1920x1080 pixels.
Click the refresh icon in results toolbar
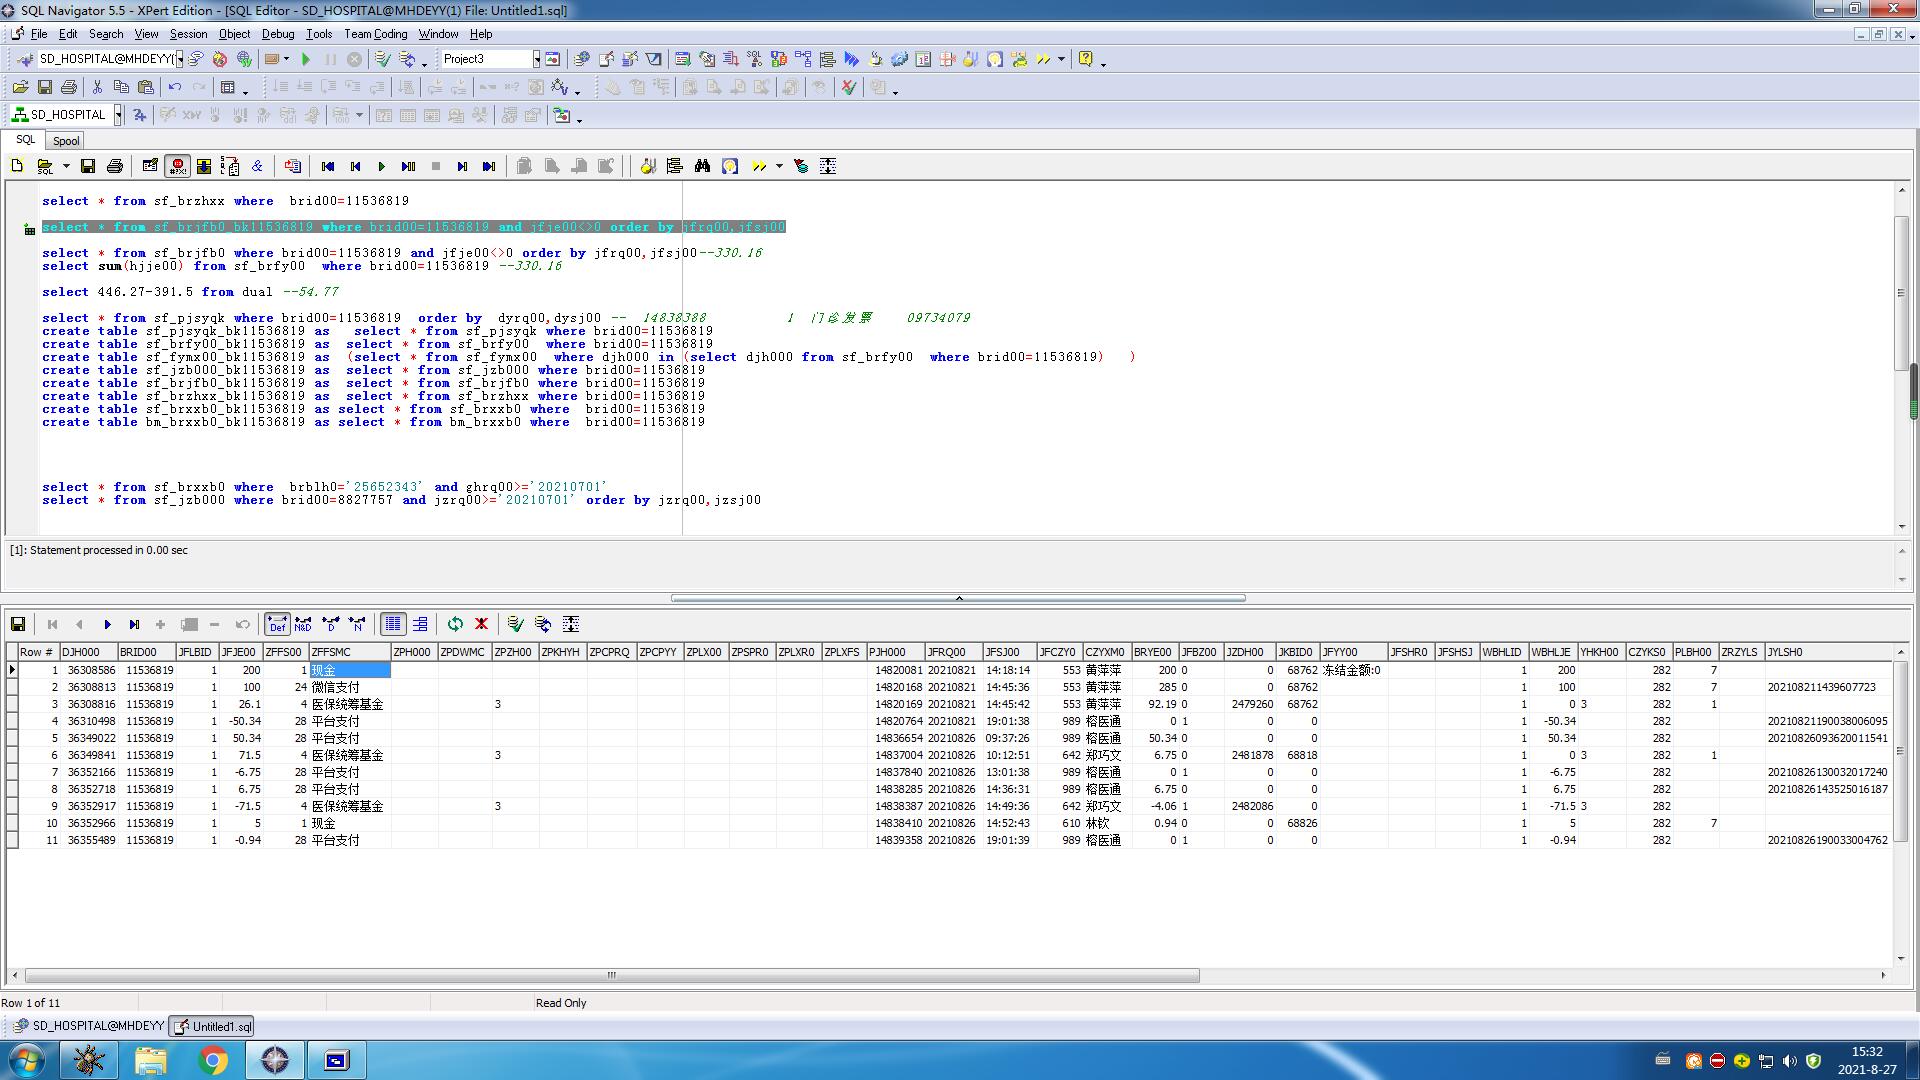(455, 624)
